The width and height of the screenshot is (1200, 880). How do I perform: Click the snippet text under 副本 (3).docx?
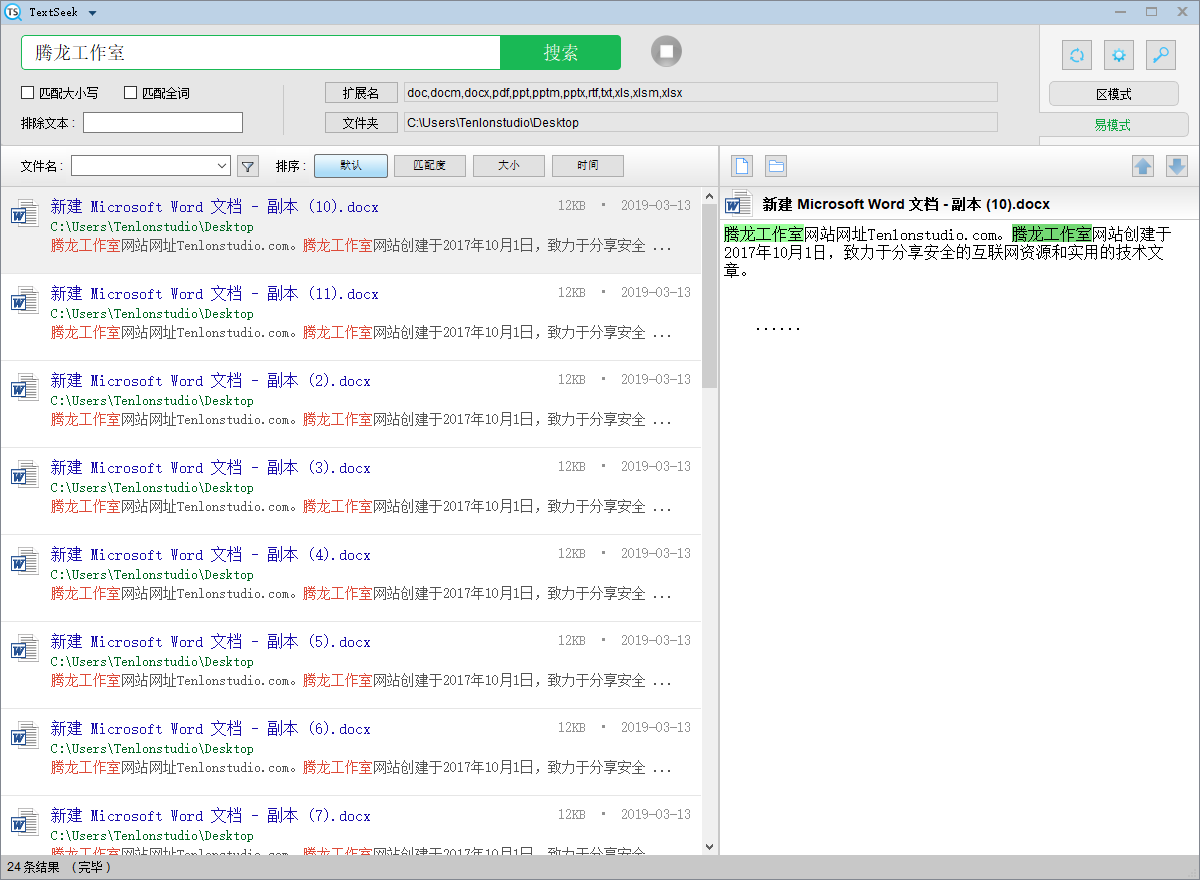pos(361,507)
